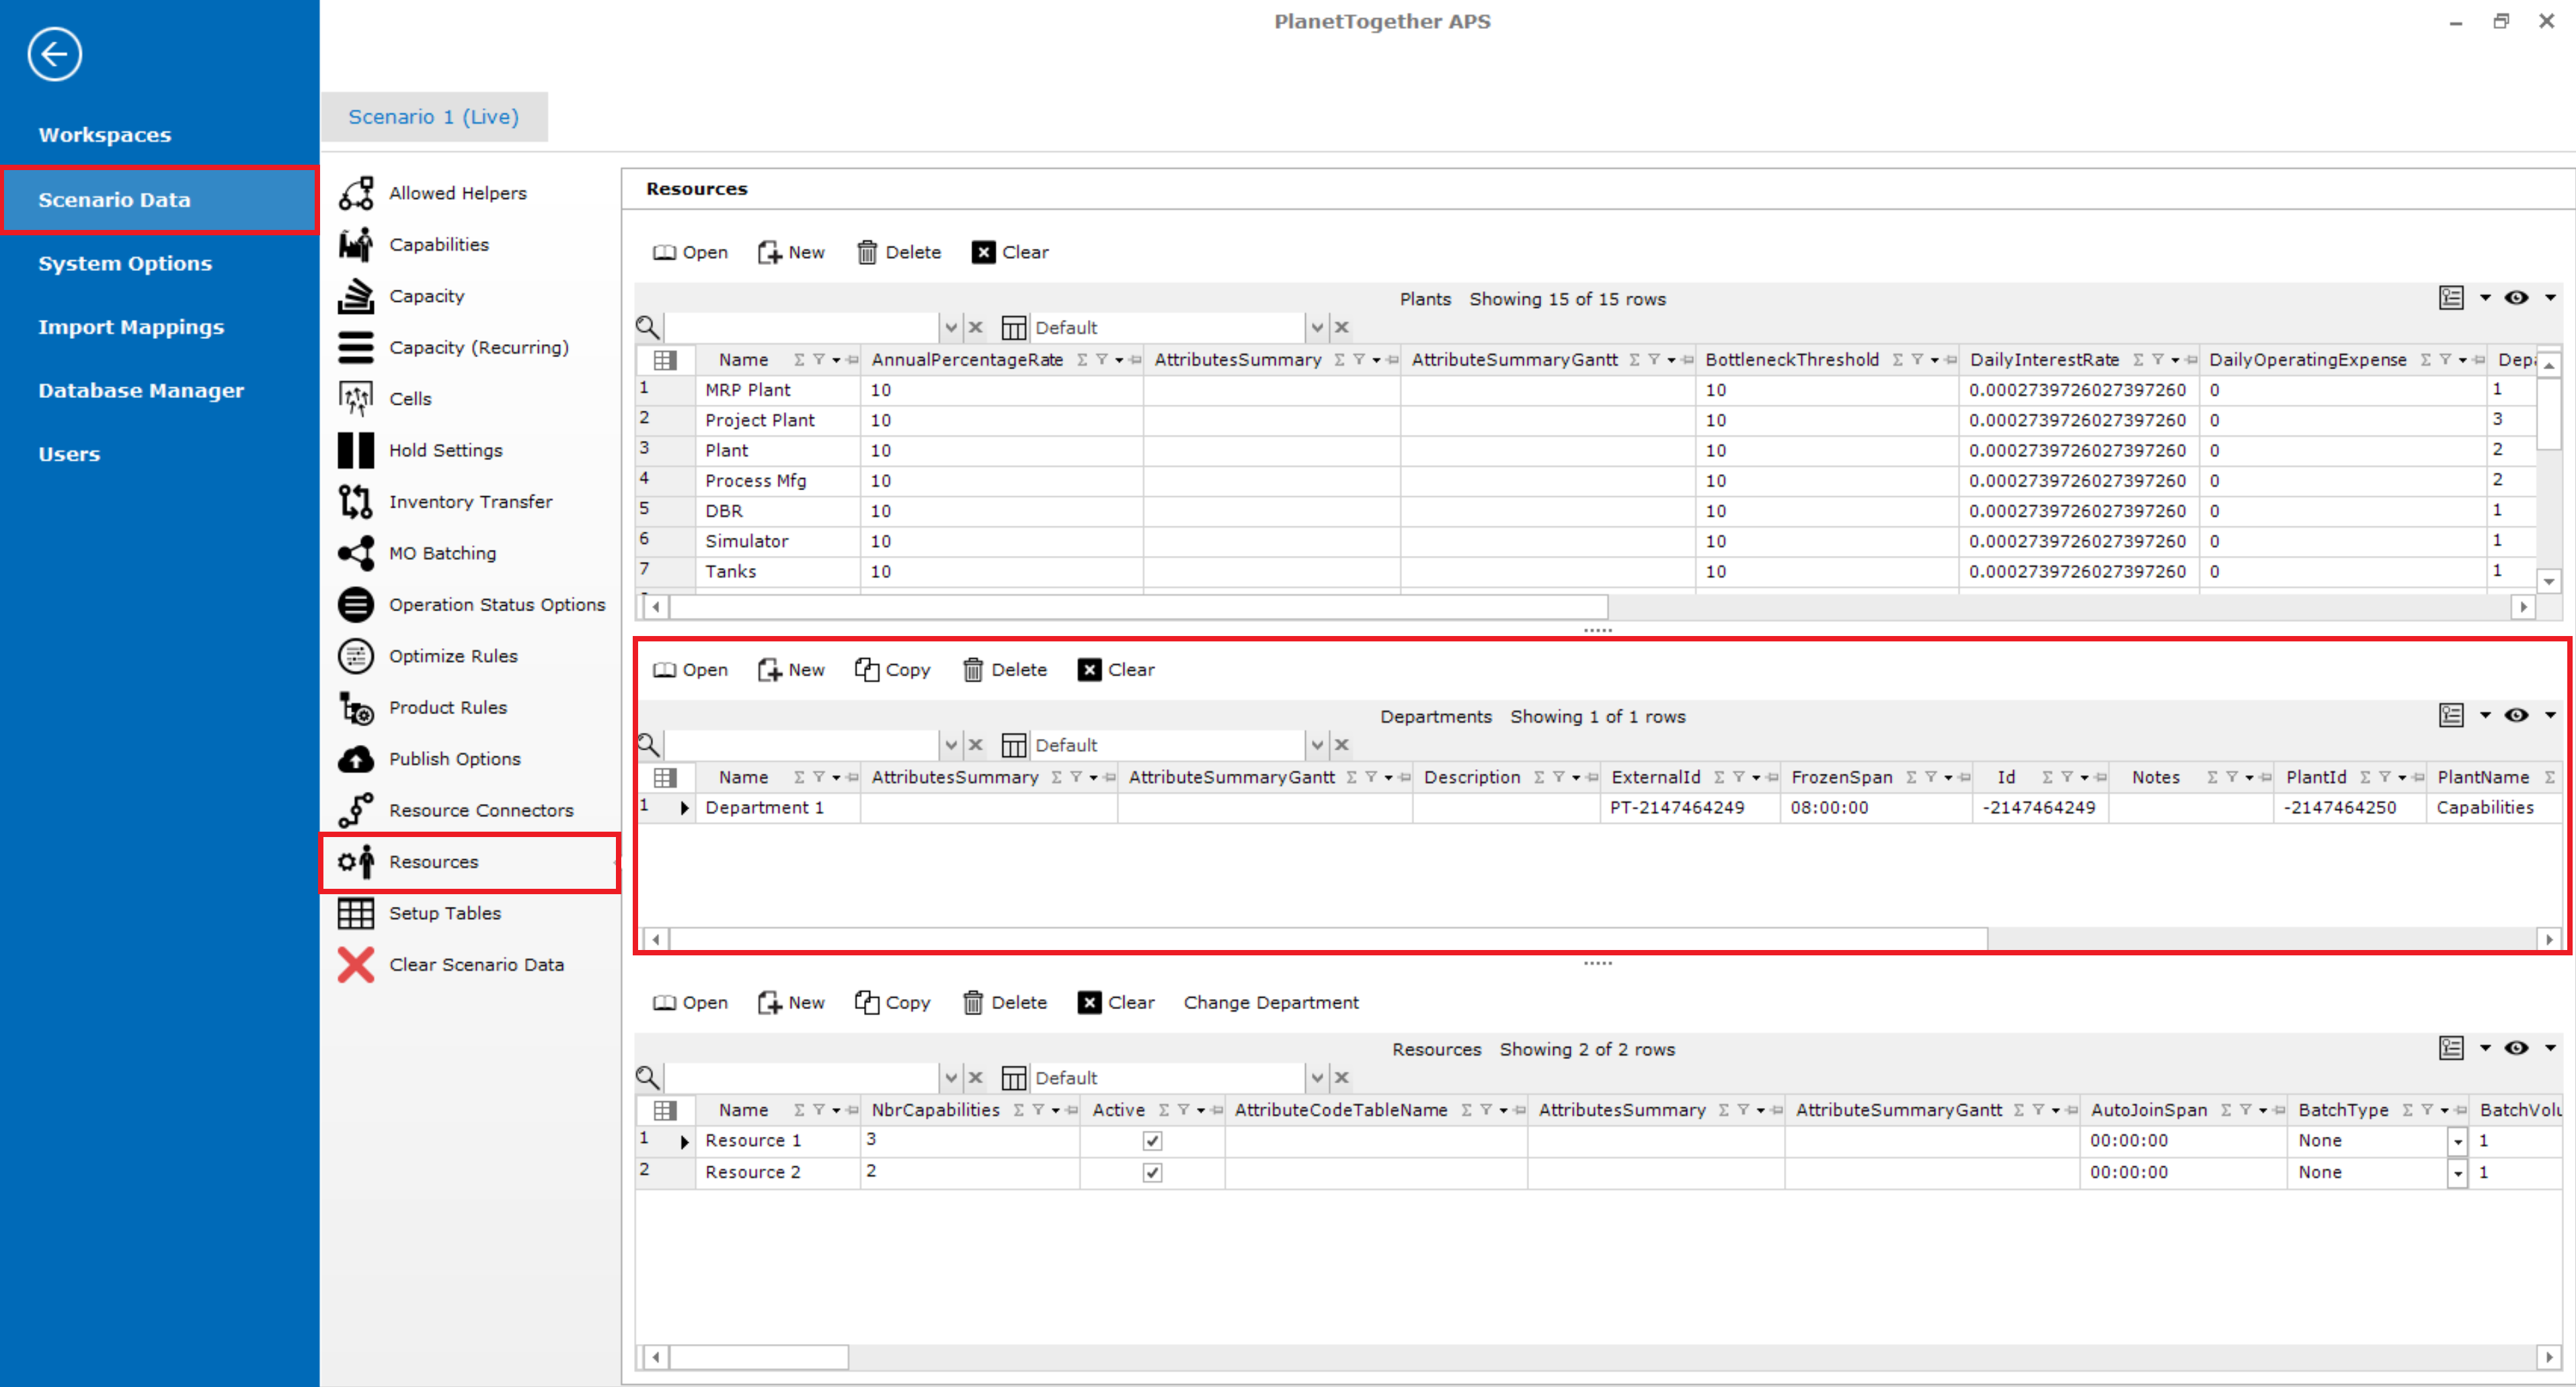Open the Plants grid Default layout dropdown
Viewport: 2576px width, 1387px height.
1316,328
